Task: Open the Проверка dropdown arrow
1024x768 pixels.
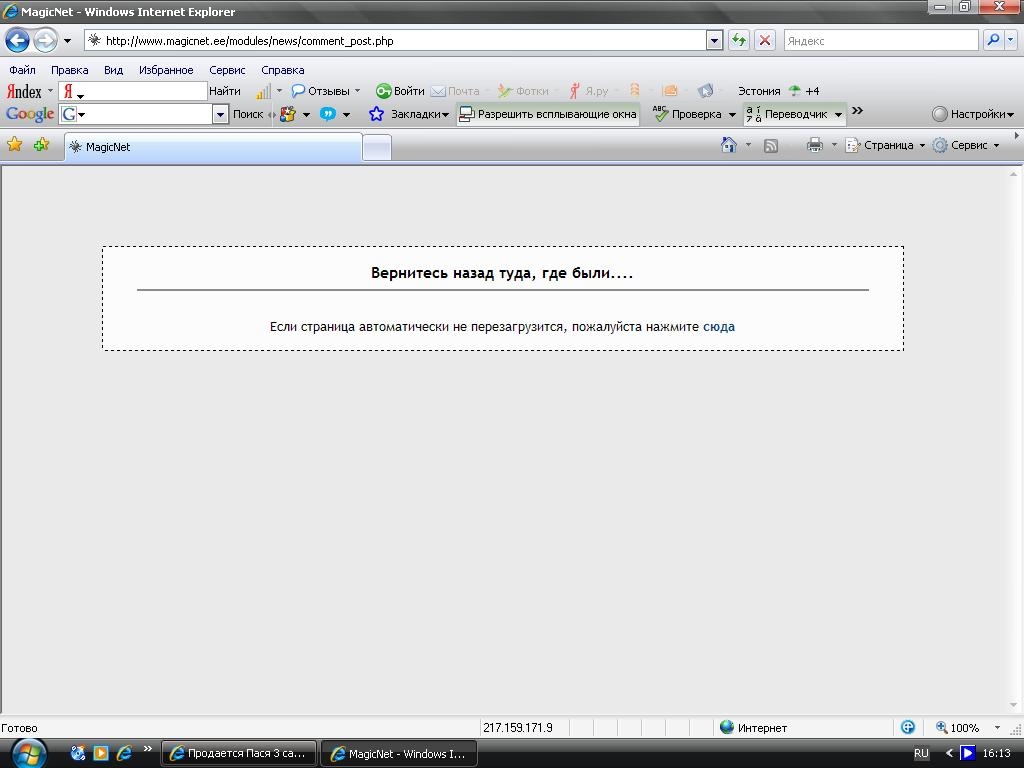Action: [x=732, y=114]
